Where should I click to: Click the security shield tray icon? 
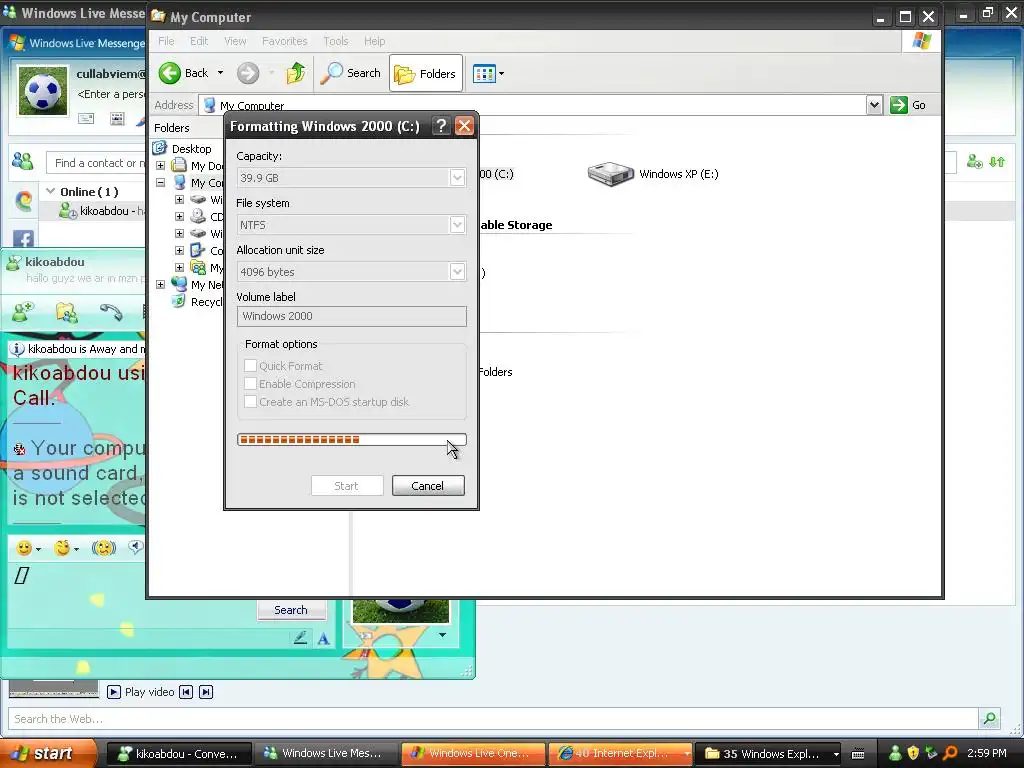click(x=913, y=753)
